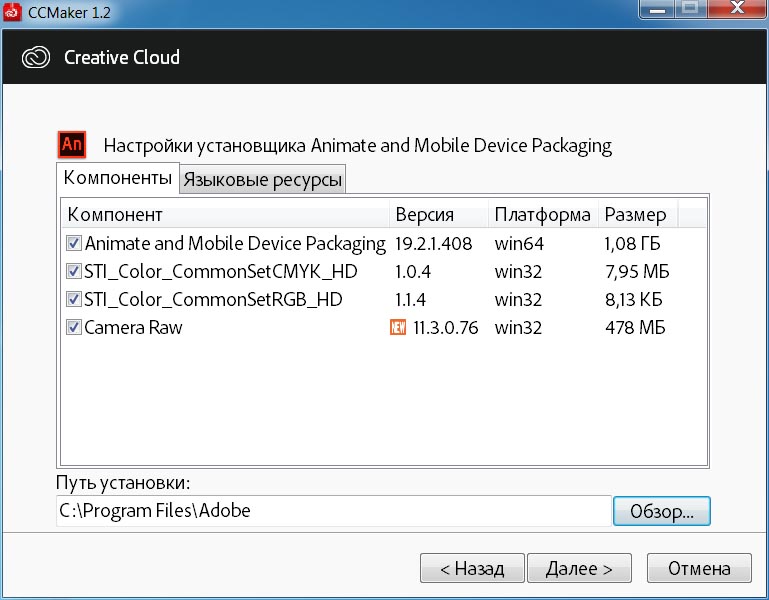This screenshot has height=600, width=769.
Task: Toggle STI_Color_CommonSetCMYK_HD checkbox
Action: click(x=74, y=271)
